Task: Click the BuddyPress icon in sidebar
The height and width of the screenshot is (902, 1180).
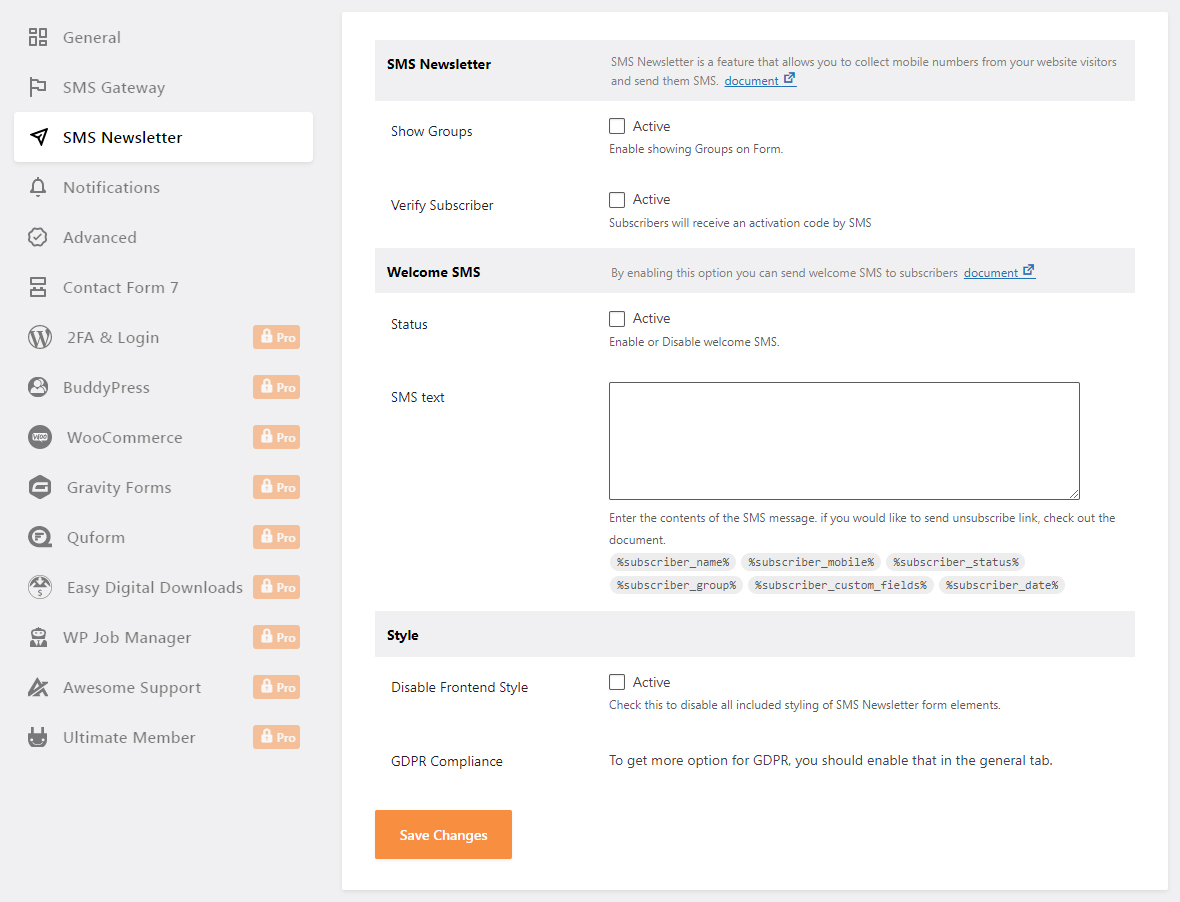Action: (x=38, y=388)
